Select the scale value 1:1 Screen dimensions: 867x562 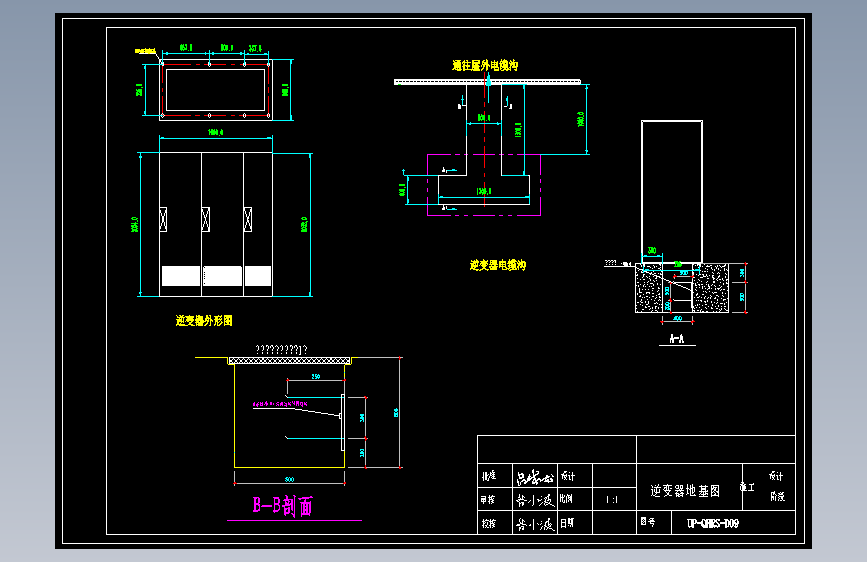pos(612,499)
